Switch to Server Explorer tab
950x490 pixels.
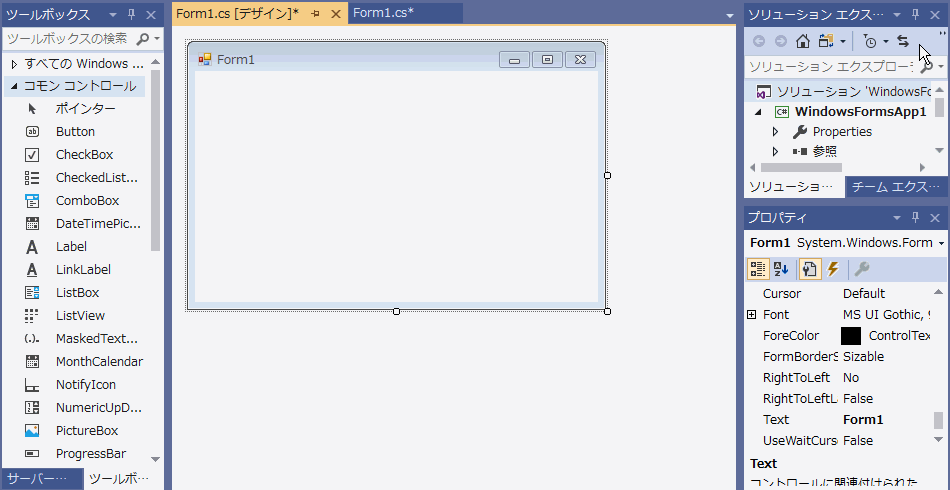(42, 478)
